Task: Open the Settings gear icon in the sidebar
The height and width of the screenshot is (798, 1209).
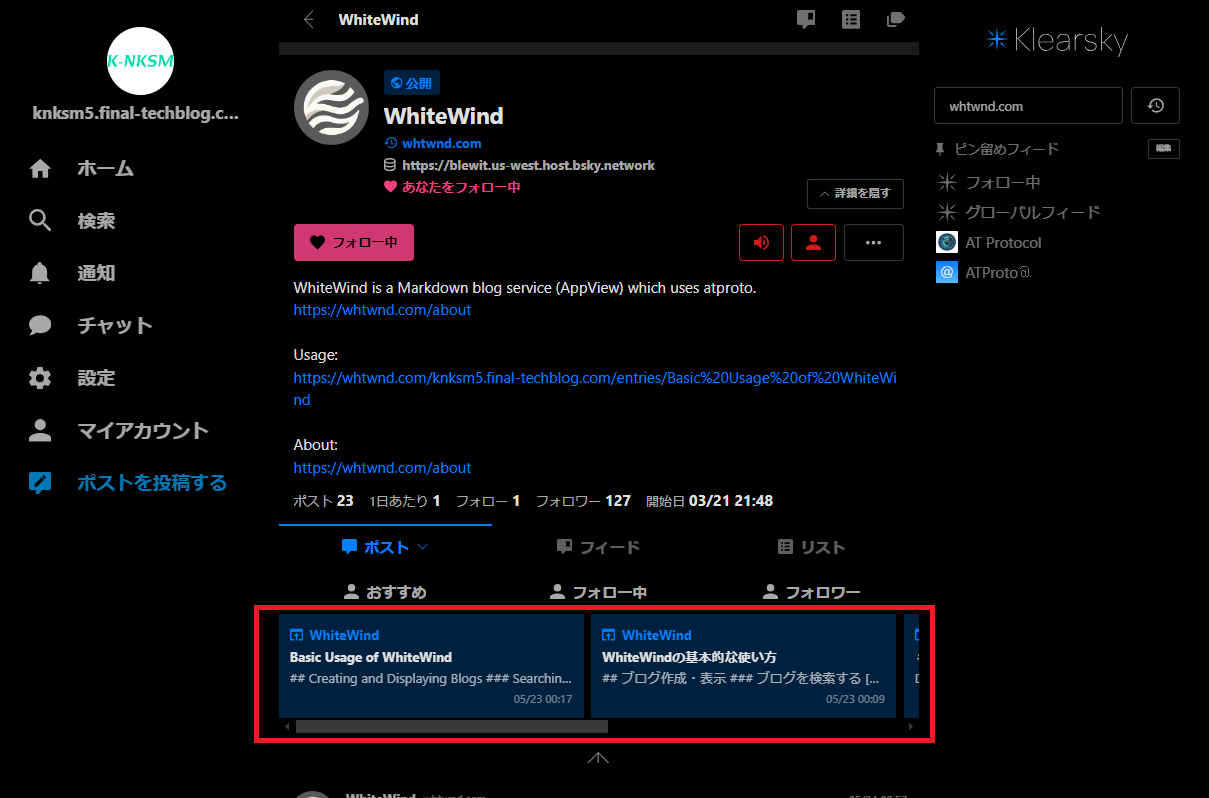Action: 40,378
